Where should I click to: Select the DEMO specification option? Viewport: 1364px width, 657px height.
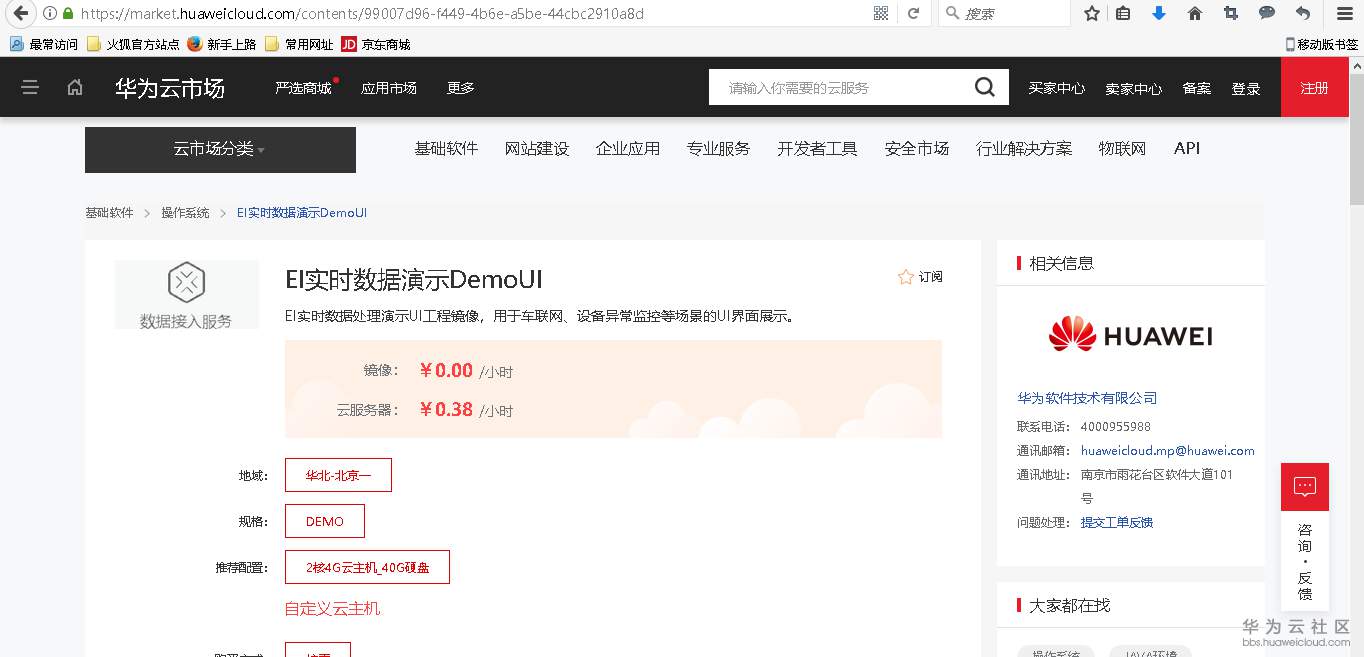coord(325,521)
